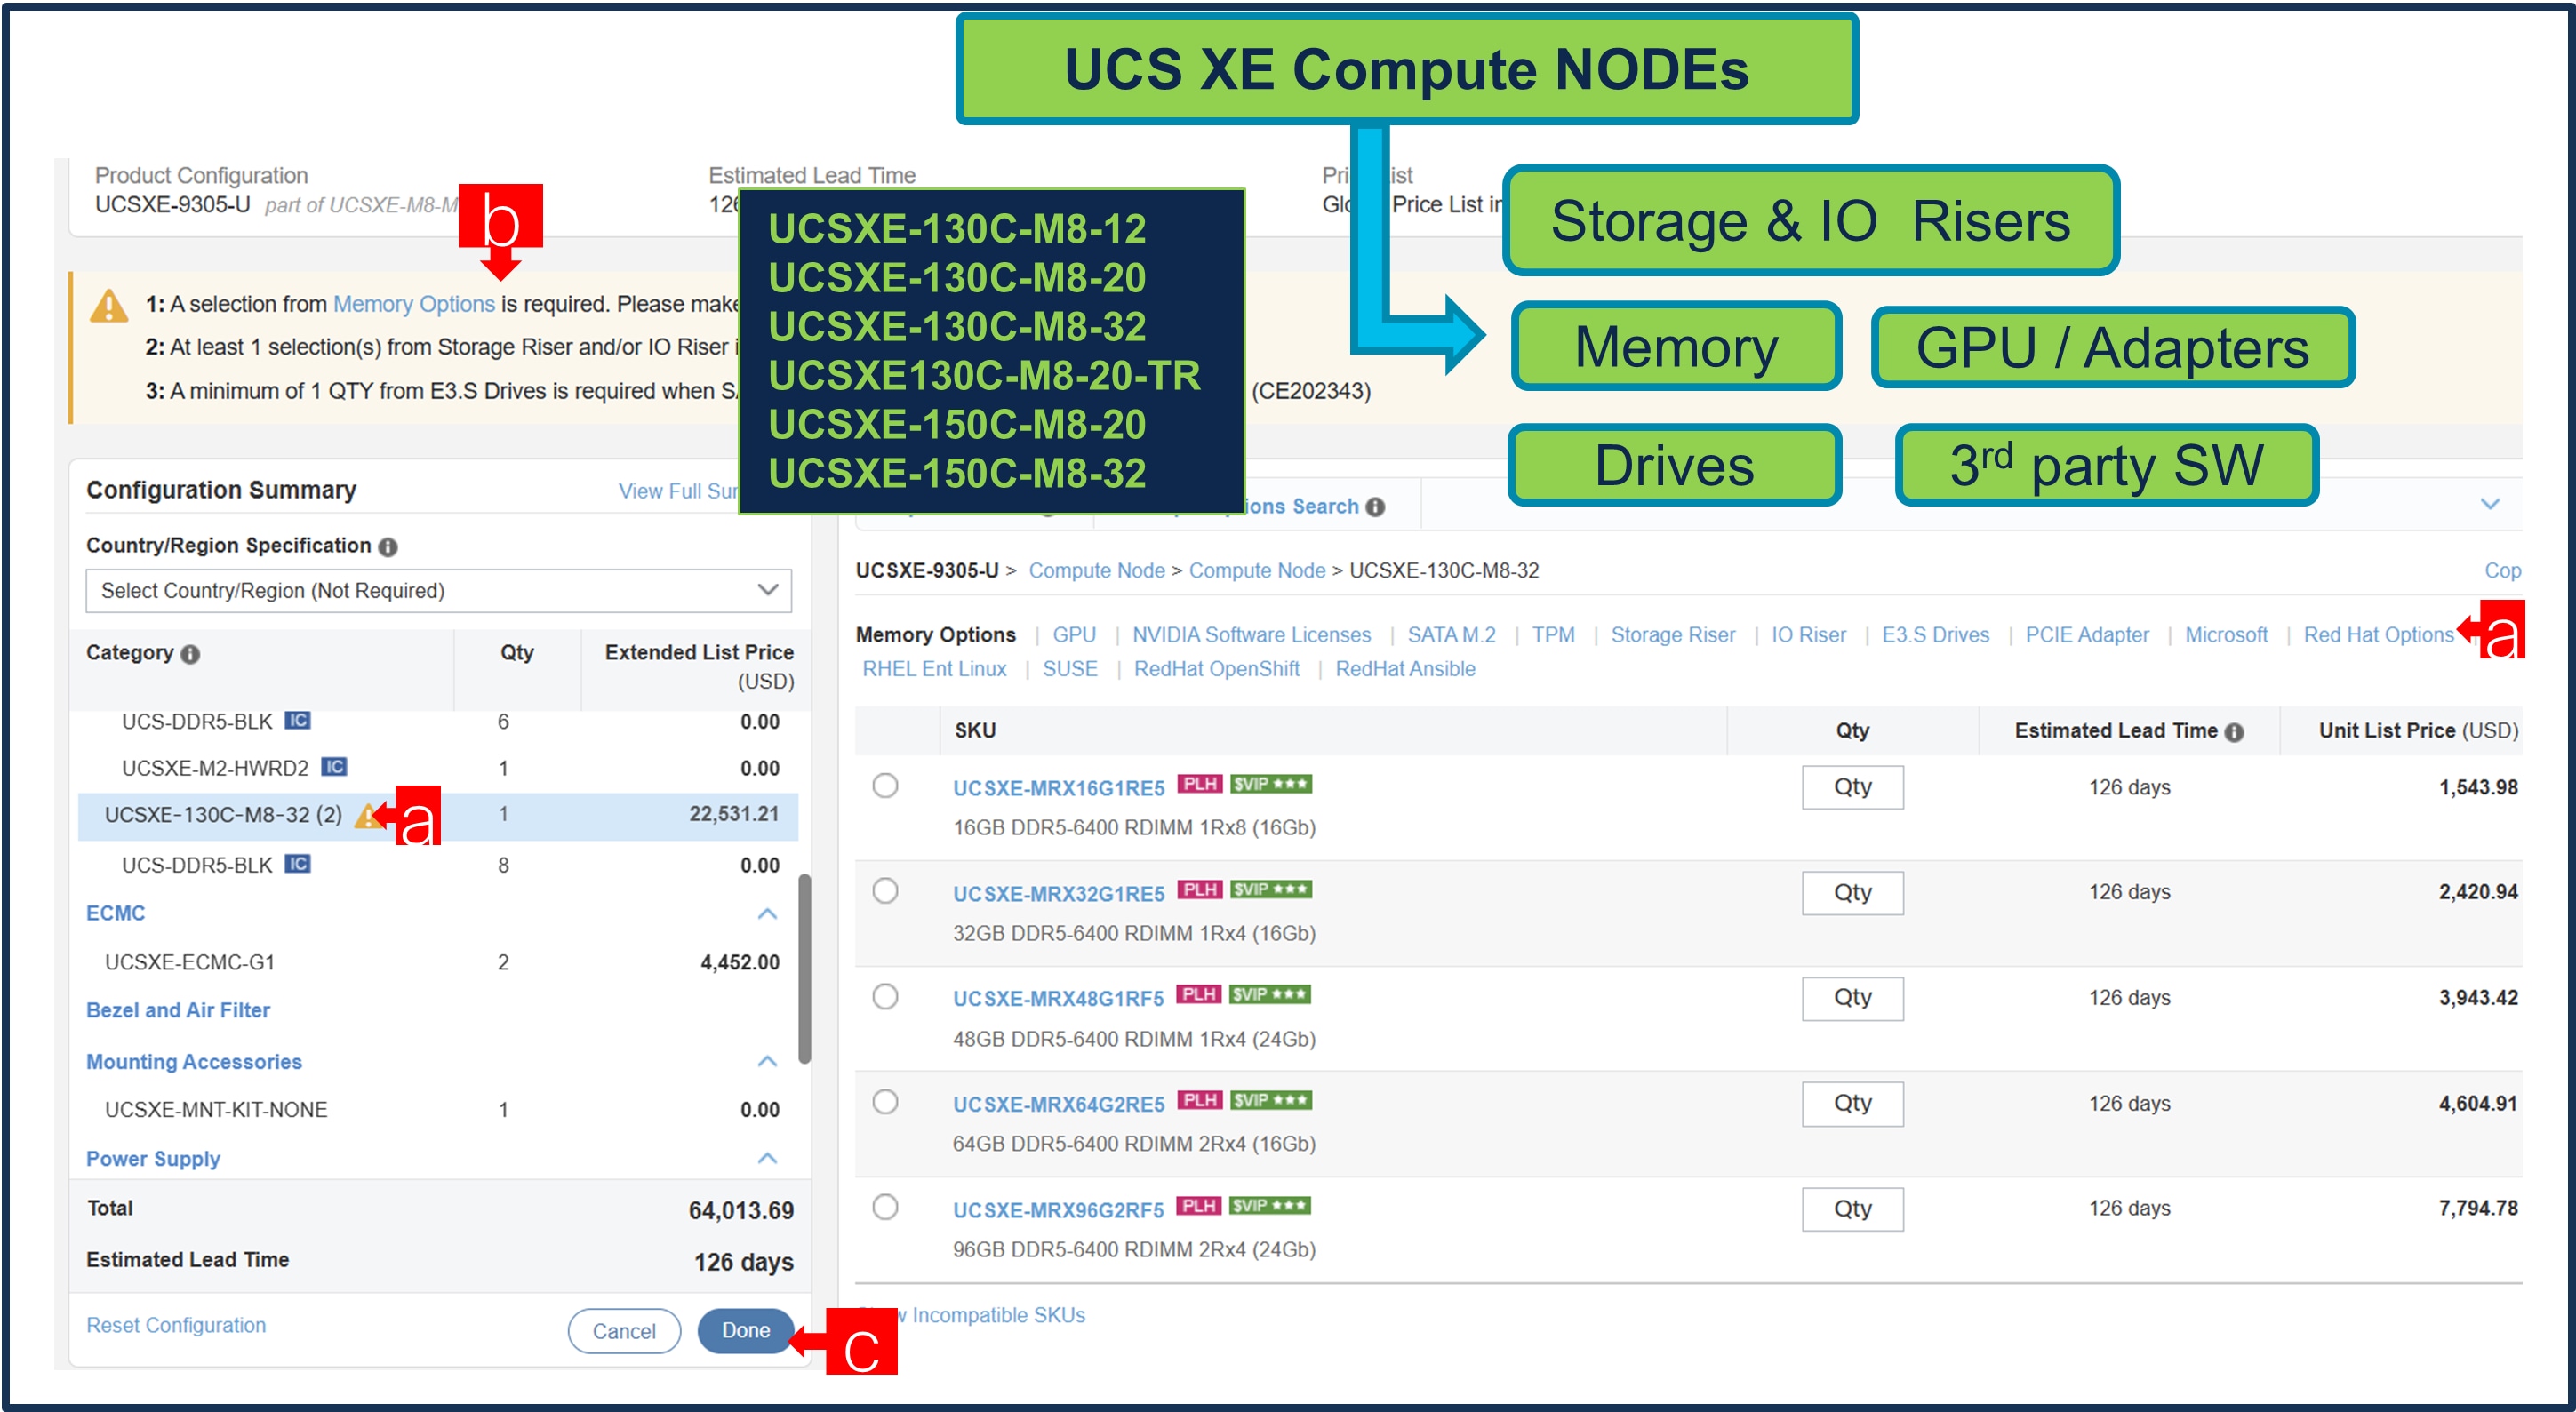Collapse the Power Supply section
The image size is (2576, 1412).
click(767, 1159)
